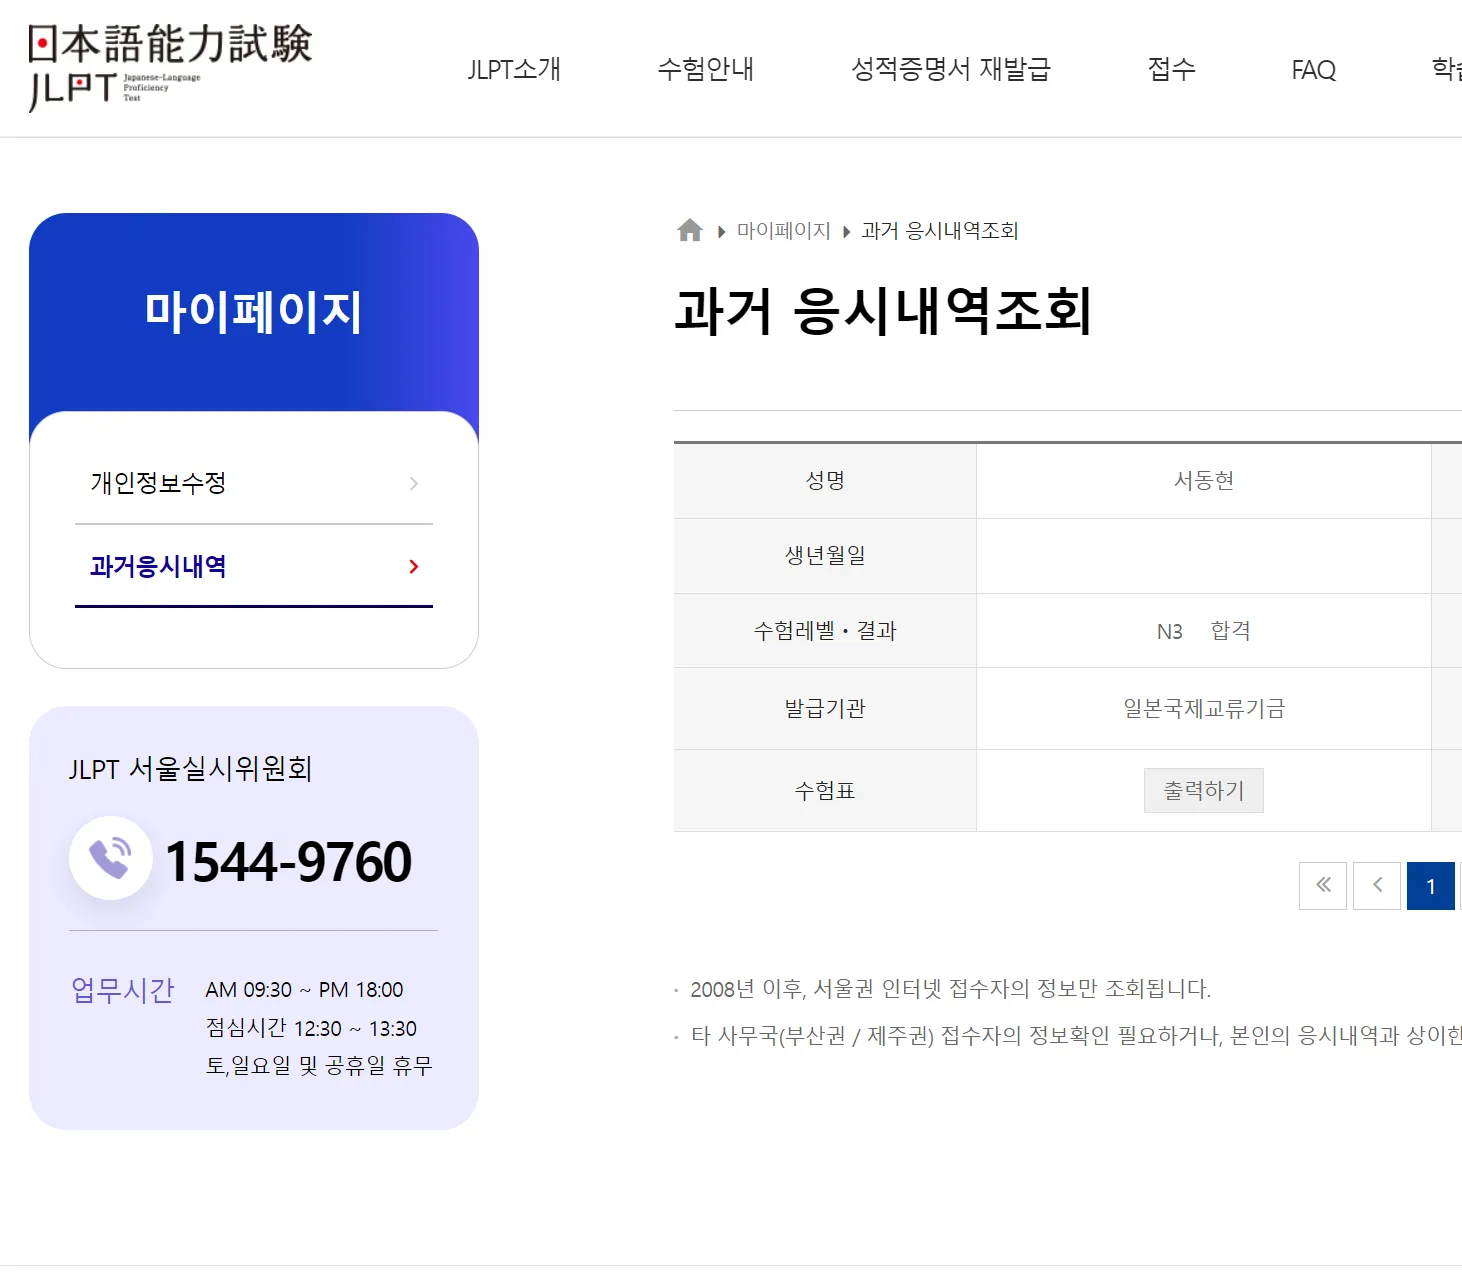The width and height of the screenshot is (1462, 1281).
Task: Click the phone icon beside 1544-9760
Action: point(110,859)
